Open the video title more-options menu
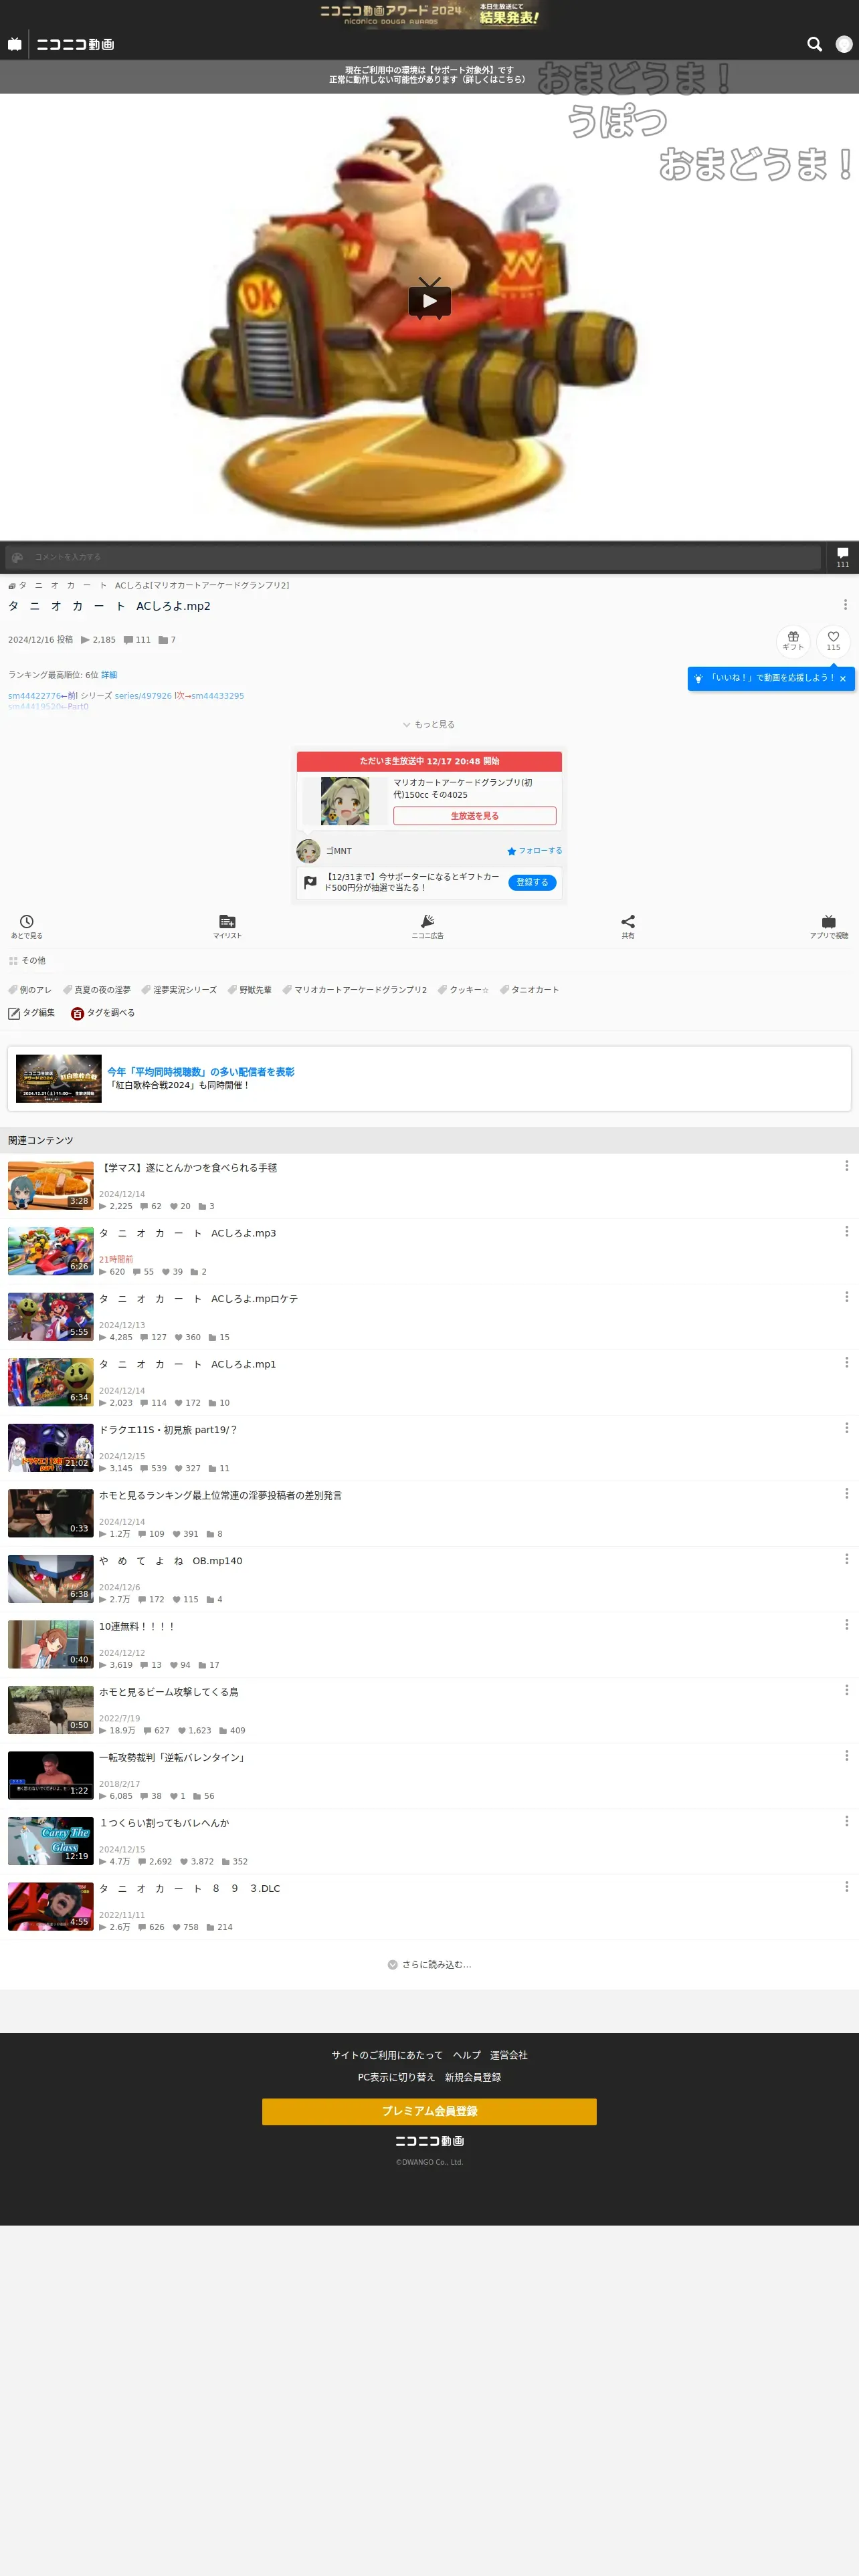The image size is (859, 2576). click(x=845, y=604)
